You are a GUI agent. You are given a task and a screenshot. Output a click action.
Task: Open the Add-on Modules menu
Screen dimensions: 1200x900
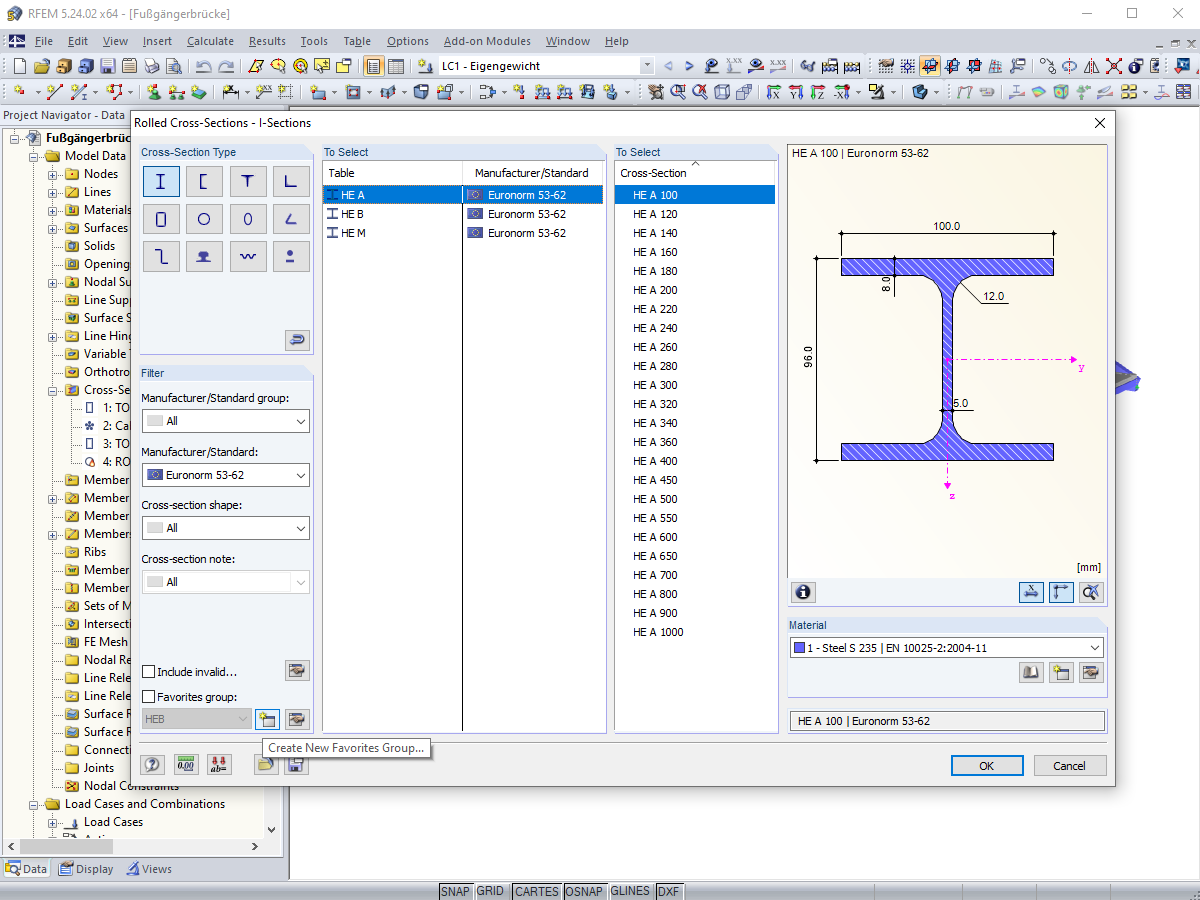(487, 41)
